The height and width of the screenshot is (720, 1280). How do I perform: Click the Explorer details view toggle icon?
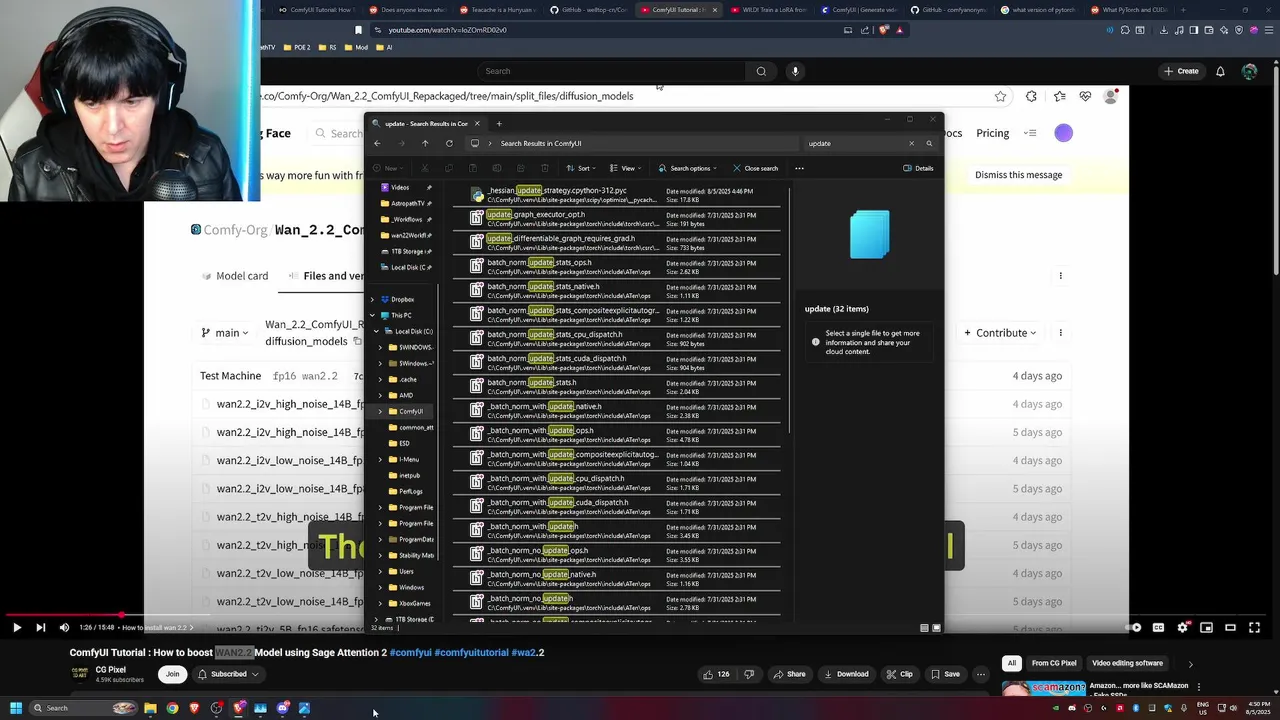924,628
